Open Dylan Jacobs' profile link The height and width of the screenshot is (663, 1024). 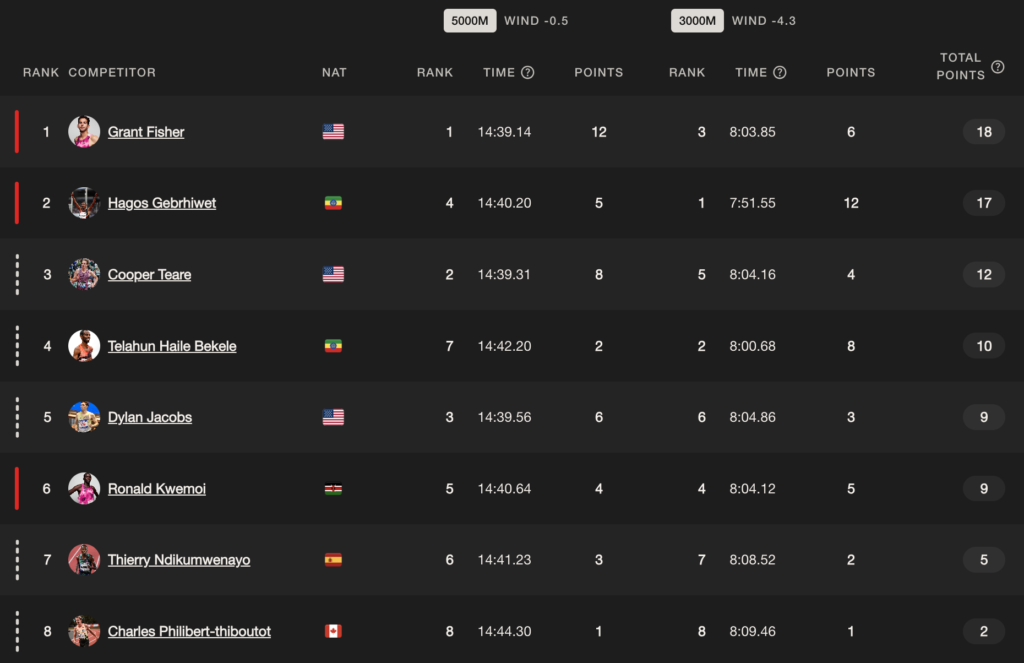tap(150, 417)
